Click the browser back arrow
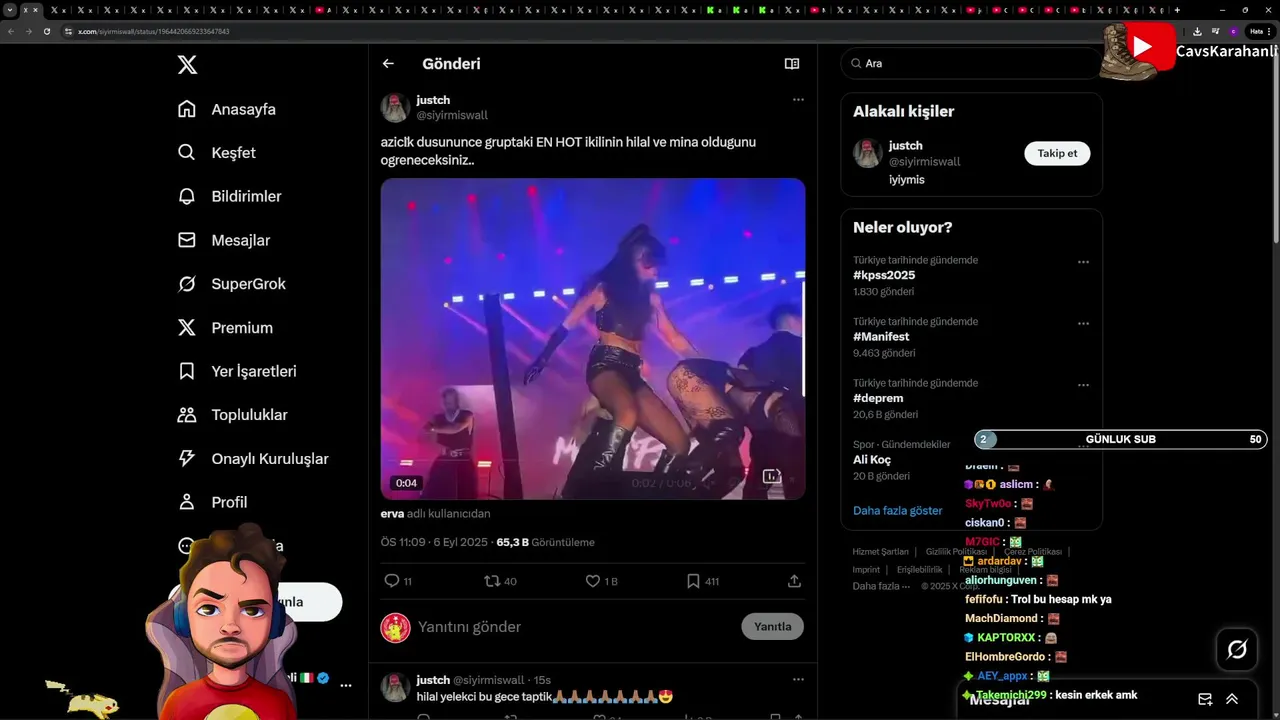 11,31
